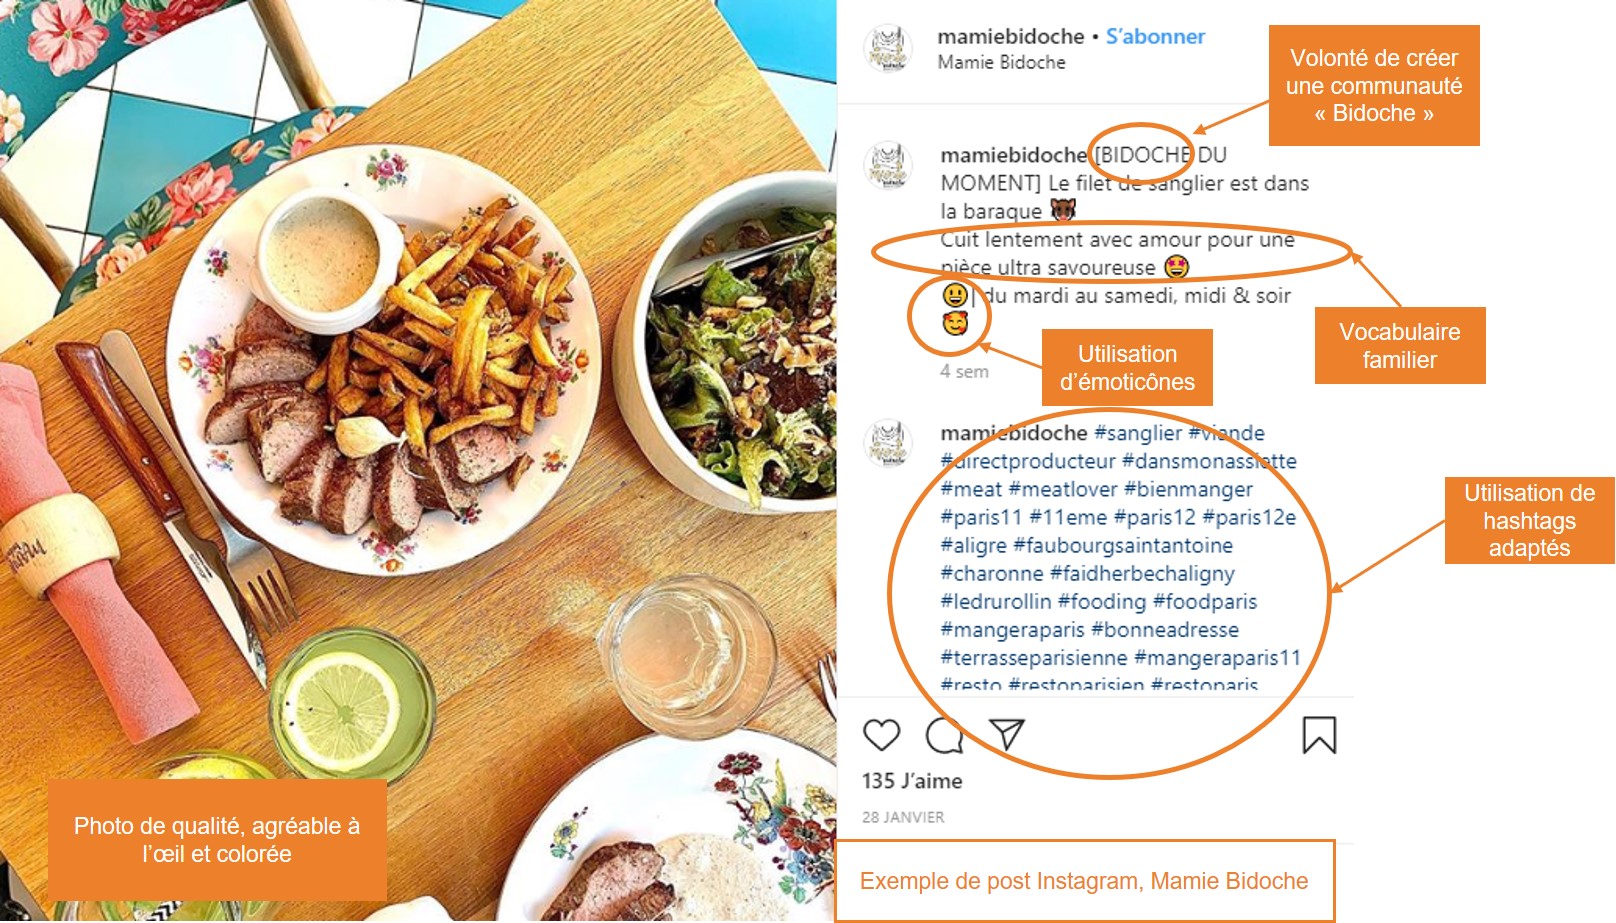Share post with paper plane icon
1616x923 pixels.
click(1007, 734)
